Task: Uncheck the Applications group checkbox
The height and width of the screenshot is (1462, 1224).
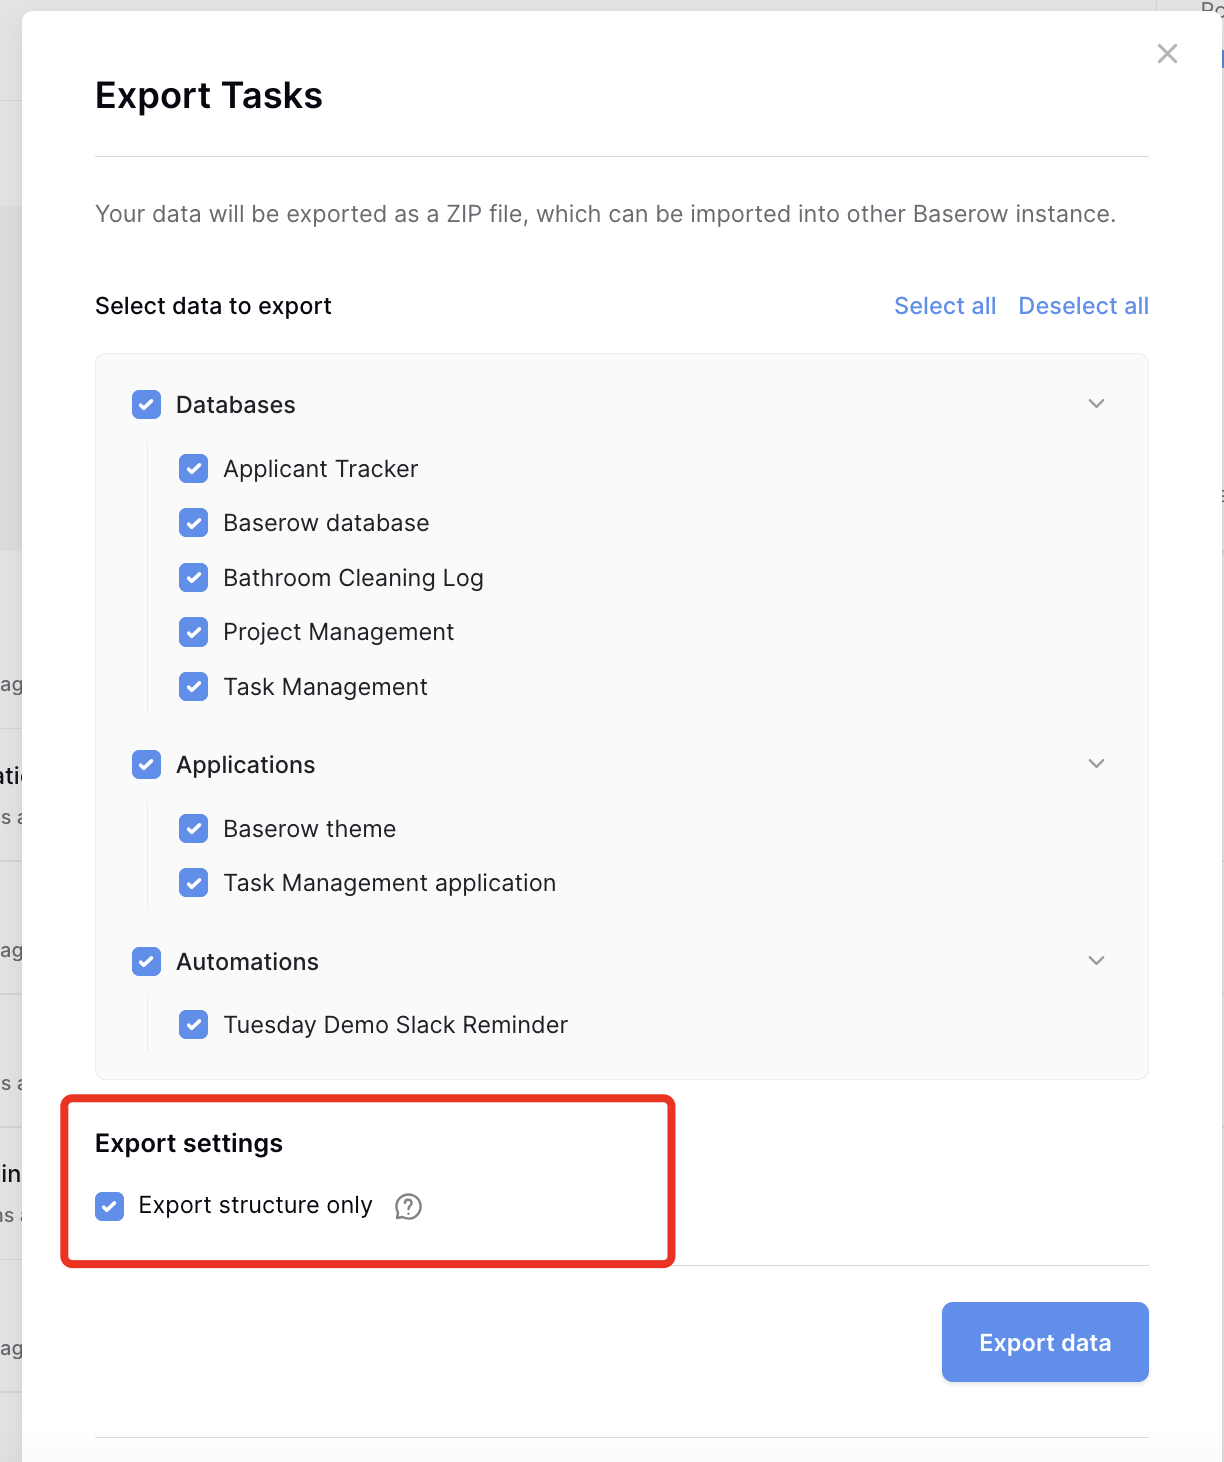Action: [x=147, y=765]
